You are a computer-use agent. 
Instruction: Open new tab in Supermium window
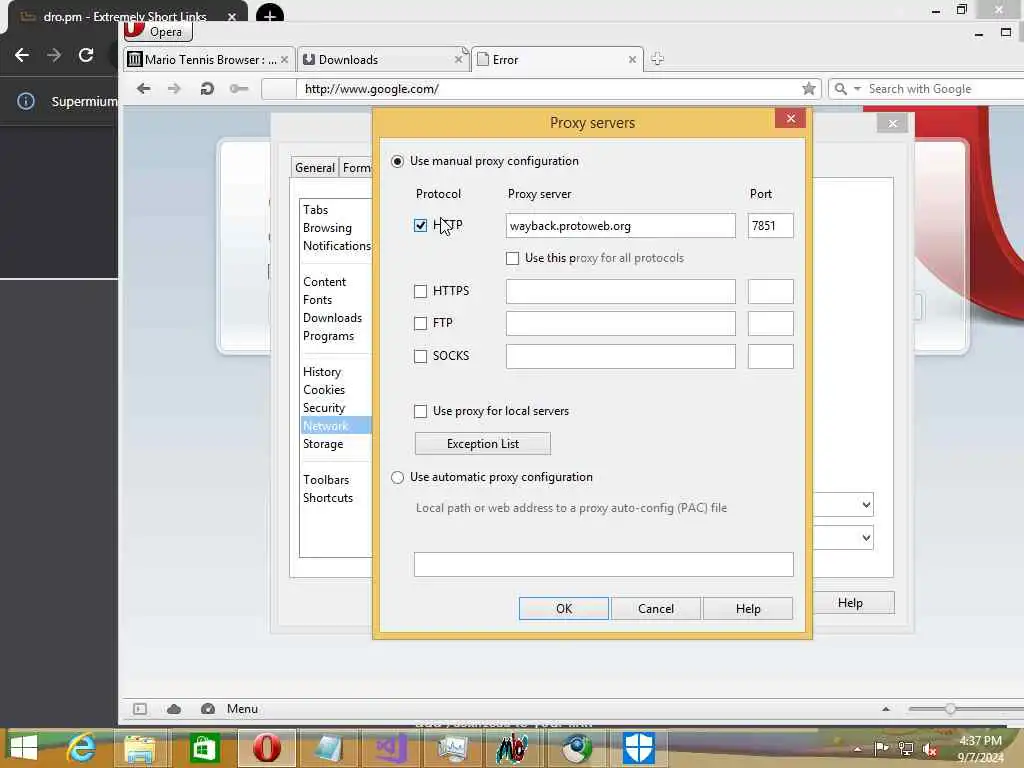(x=270, y=14)
